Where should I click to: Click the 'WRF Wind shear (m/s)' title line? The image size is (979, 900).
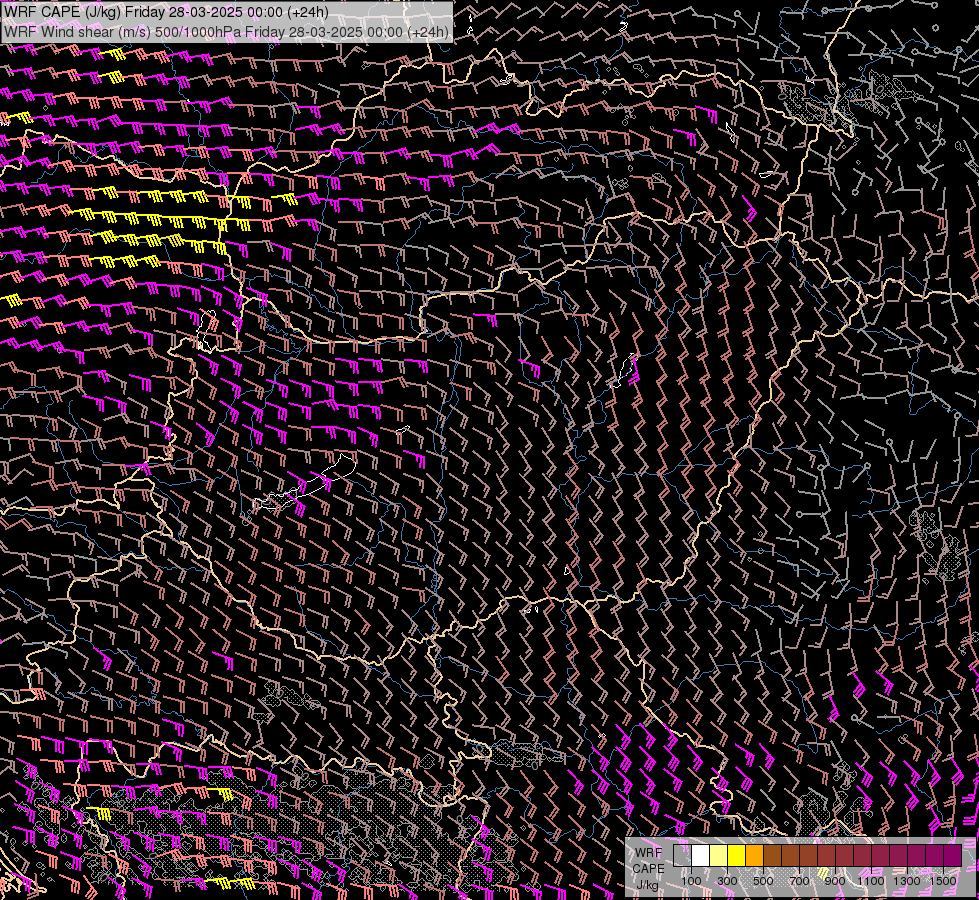pyautogui.click(x=226, y=32)
